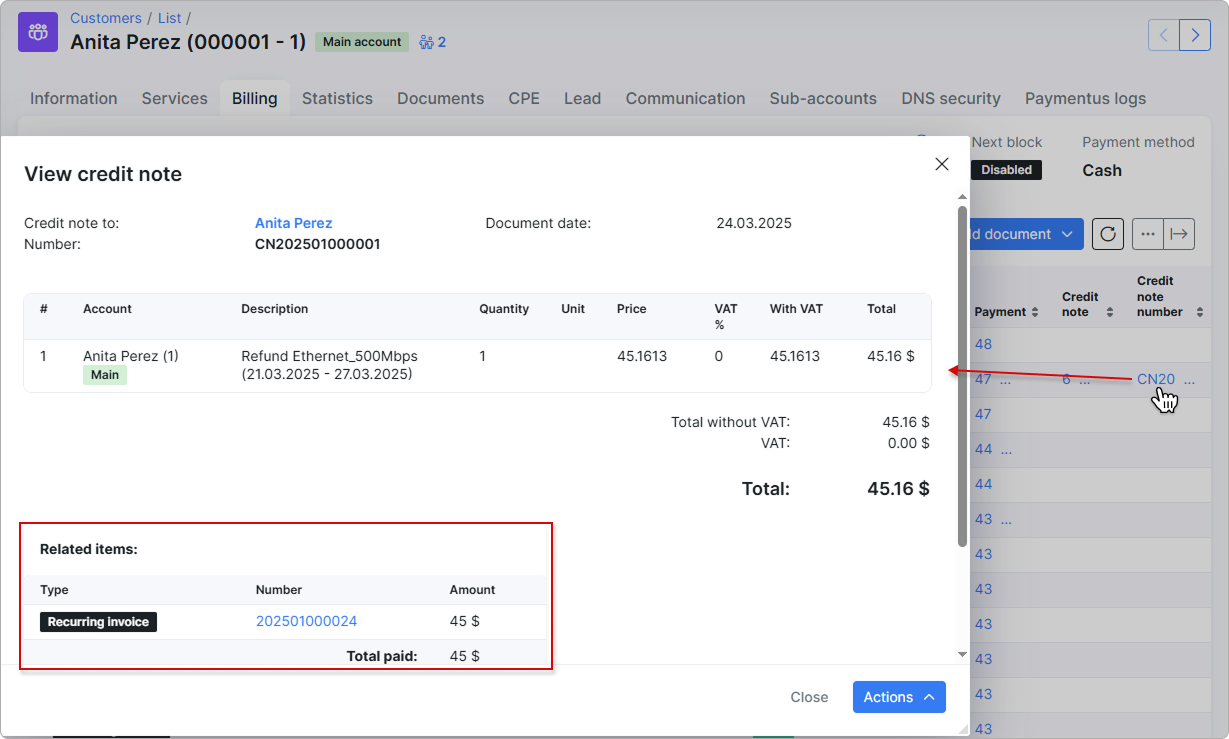Close the View credit note dialog
Screen dimensions: 1229x739
941,164
